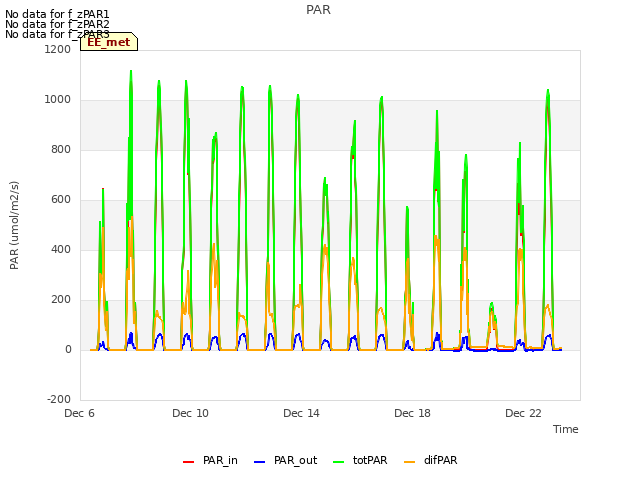Click the red PAR_in legend swatch

click(189, 462)
